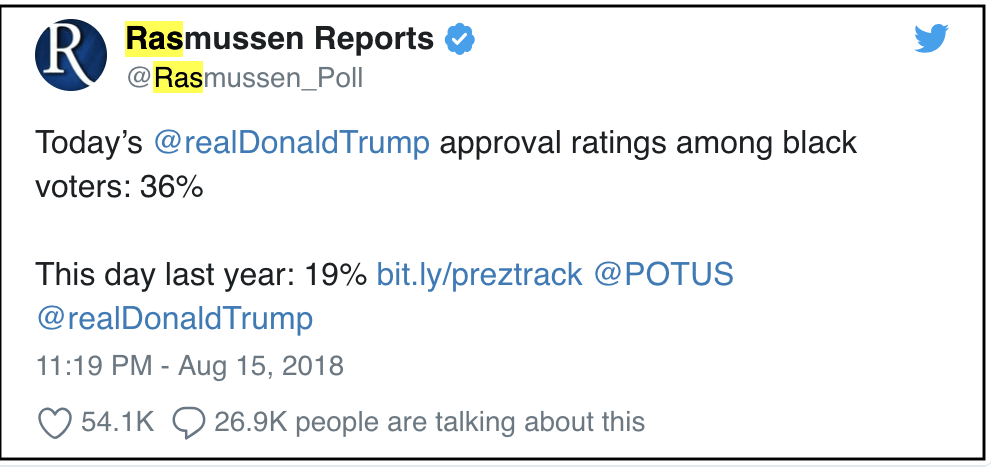Click the "approval ratings among black" text
991x471 pixels.
tap(648, 143)
